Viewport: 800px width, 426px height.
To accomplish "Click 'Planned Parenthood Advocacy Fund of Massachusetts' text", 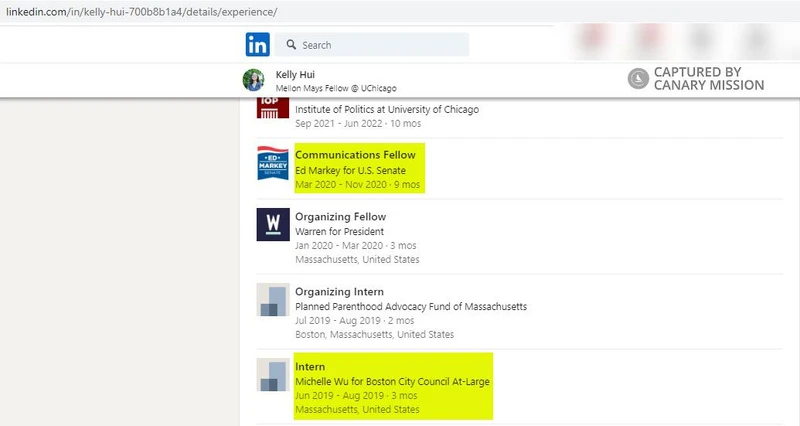I will coord(411,307).
